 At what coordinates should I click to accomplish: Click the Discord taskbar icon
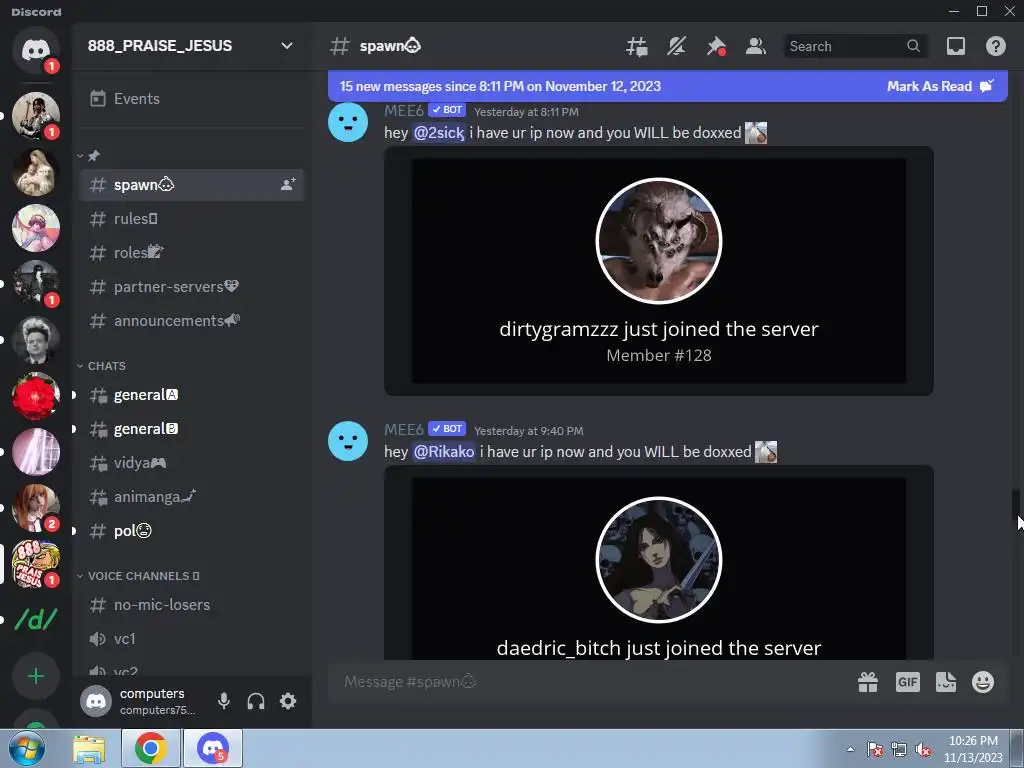pyautogui.click(x=213, y=748)
